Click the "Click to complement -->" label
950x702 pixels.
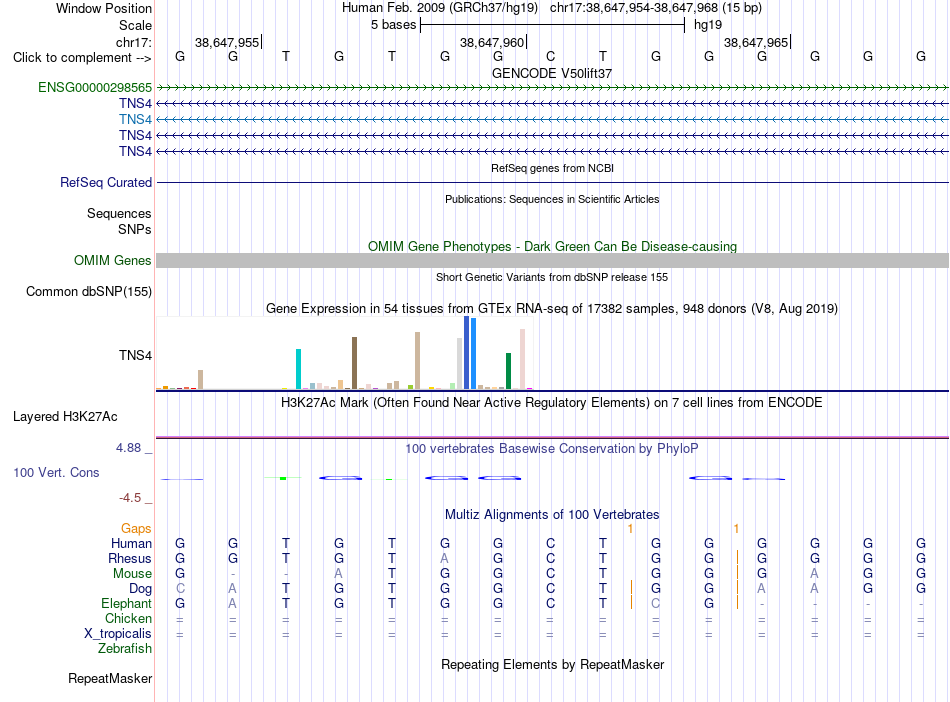82,58
